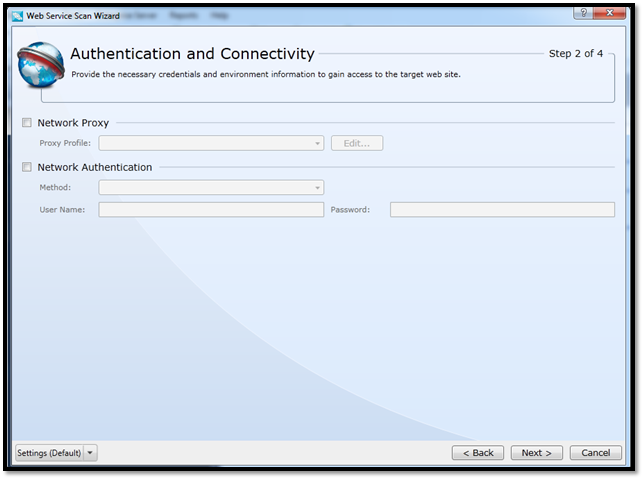Click the Password input field
The height and width of the screenshot is (480, 644).
502,210
